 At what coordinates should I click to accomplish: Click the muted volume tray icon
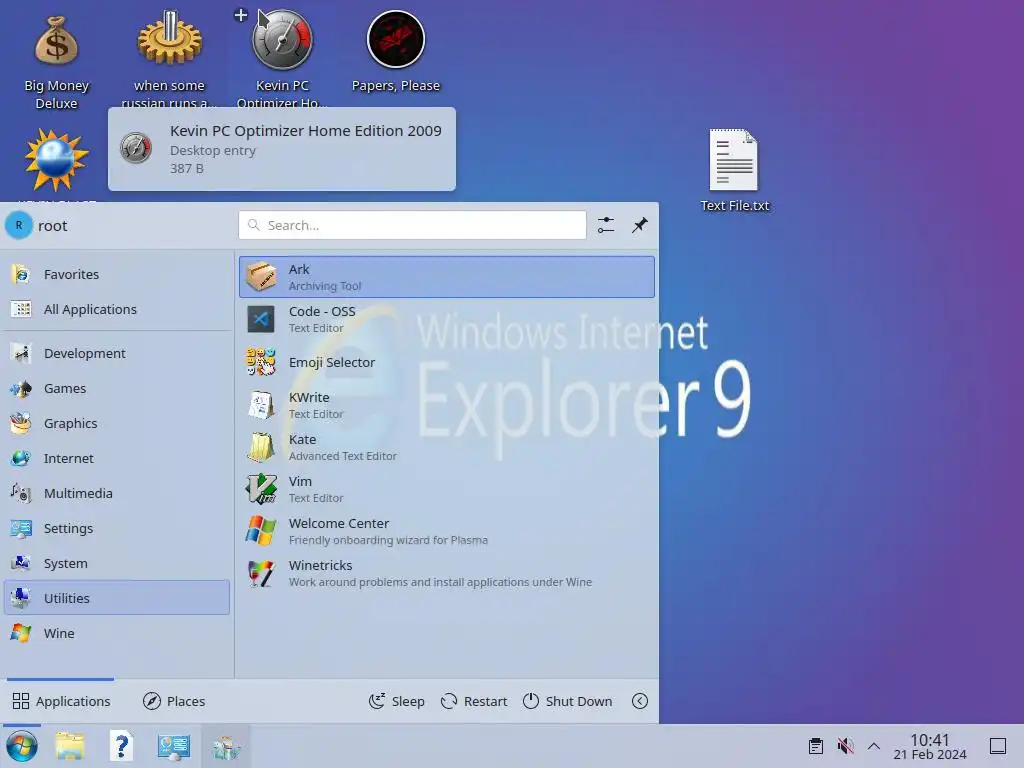click(x=845, y=746)
